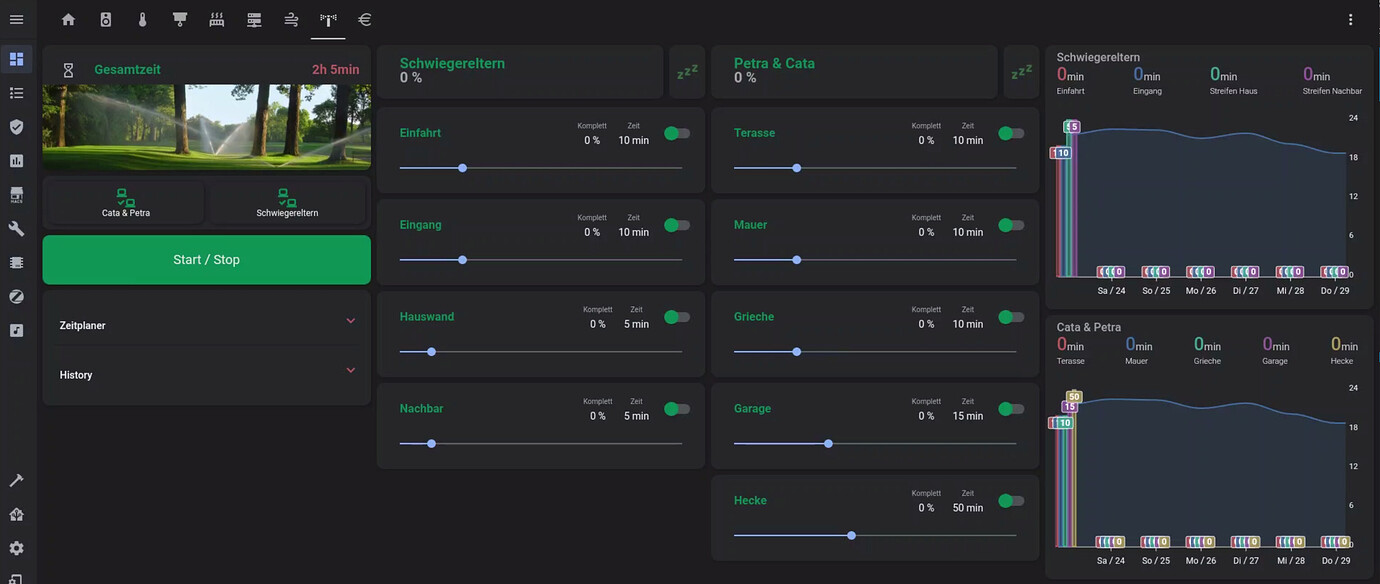The width and height of the screenshot is (1380, 584).
Task: Click the radiator heating icon
Action: tap(216, 19)
